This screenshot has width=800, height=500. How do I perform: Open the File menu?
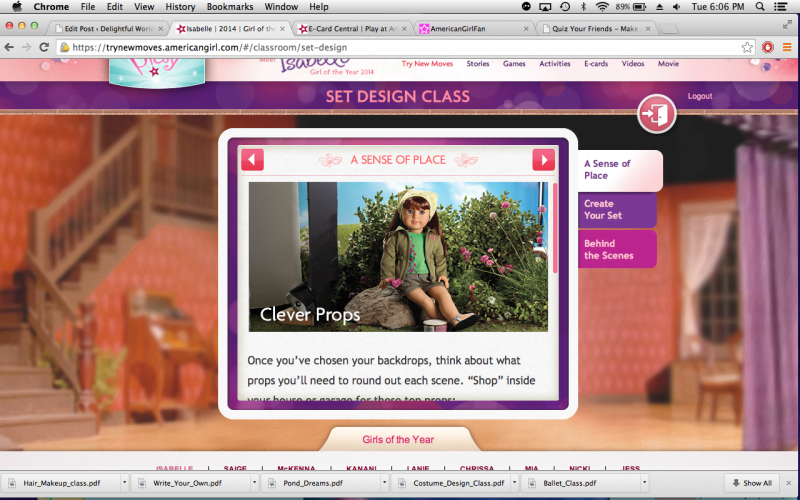click(88, 7)
